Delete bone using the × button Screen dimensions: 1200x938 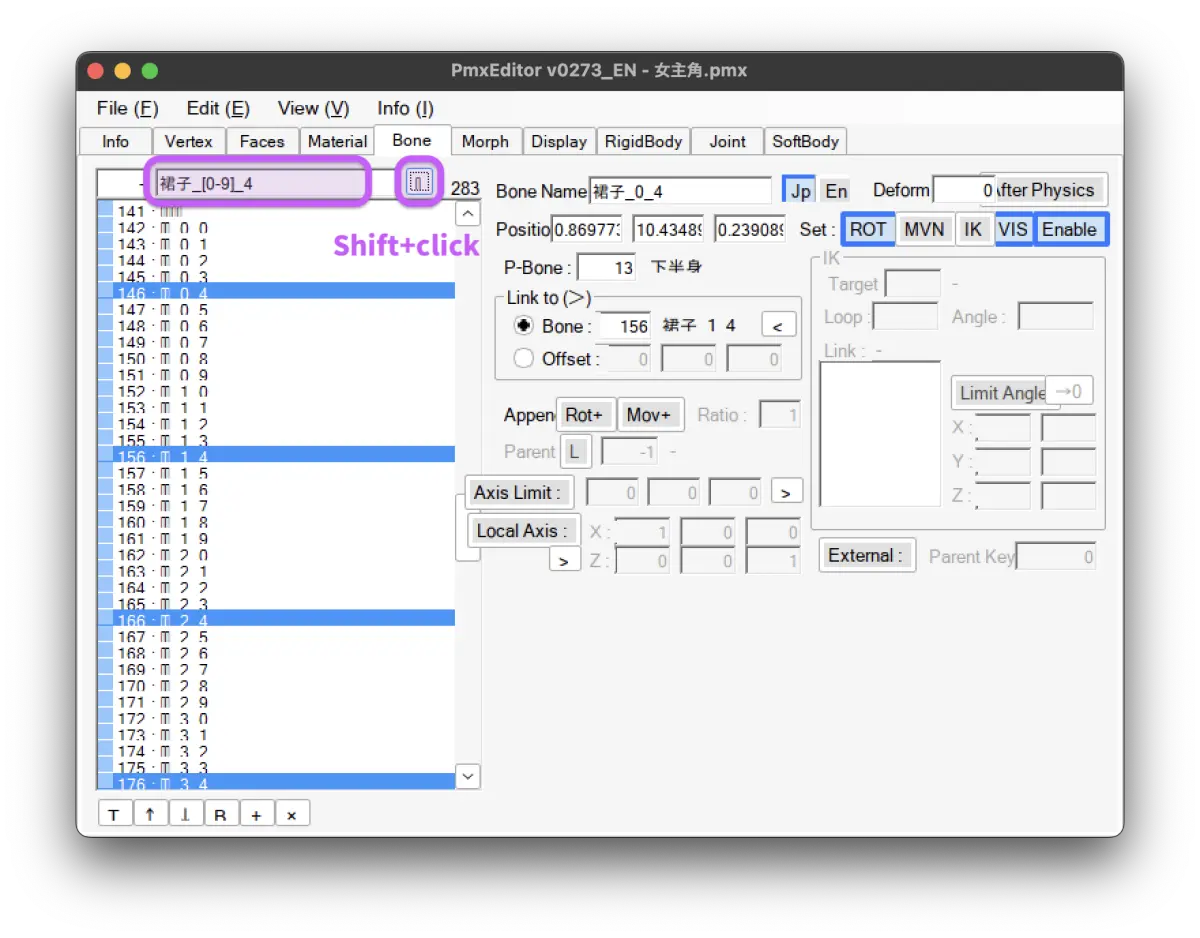pyautogui.click(x=292, y=815)
